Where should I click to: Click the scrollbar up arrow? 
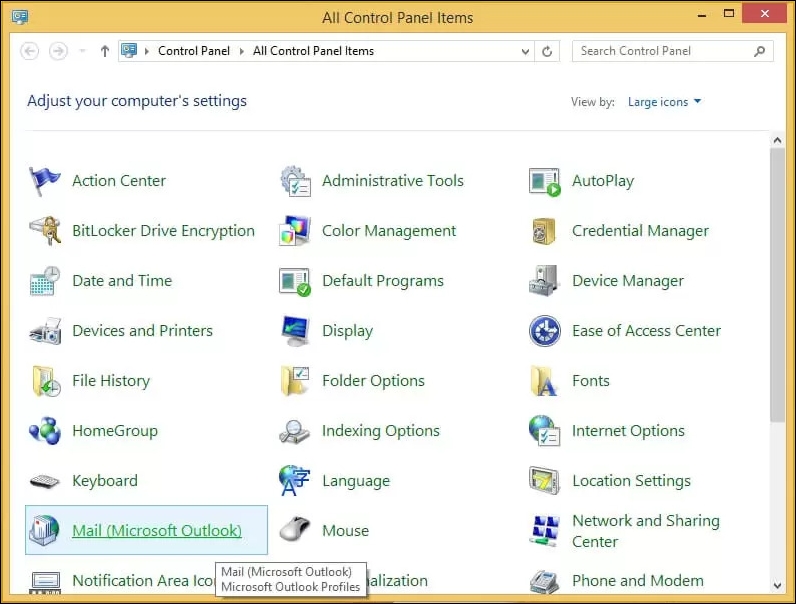777,140
